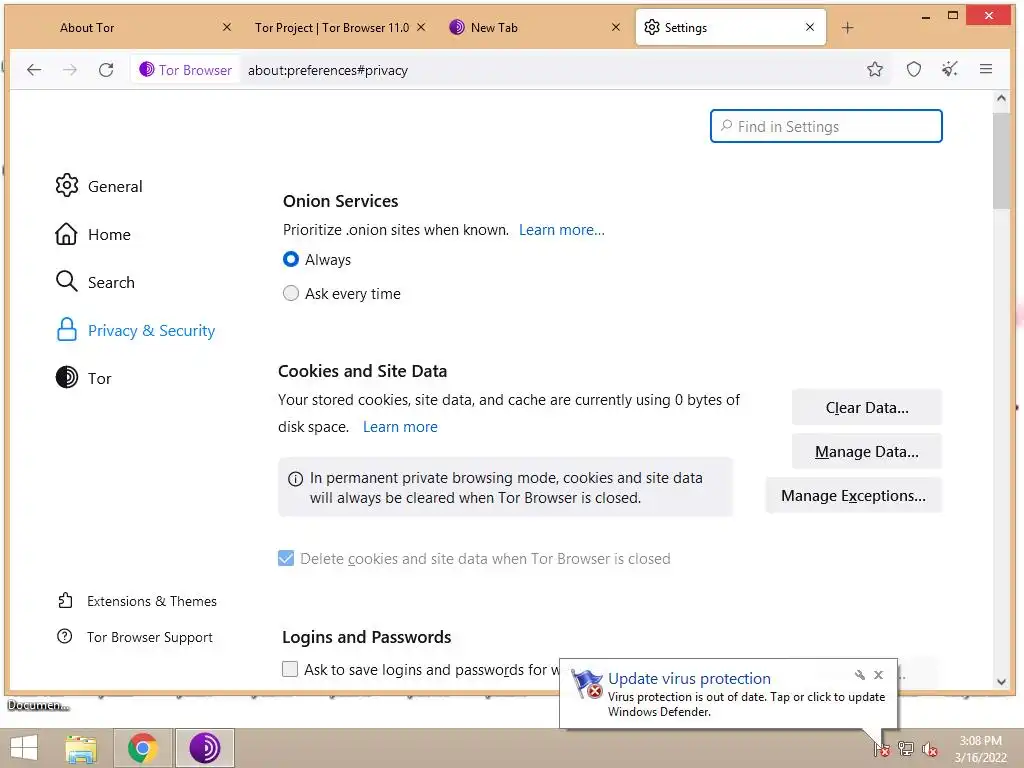Screen dimensions: 1024x768
Task: Go back with the back arrow
Action: (x=34, y=70)
